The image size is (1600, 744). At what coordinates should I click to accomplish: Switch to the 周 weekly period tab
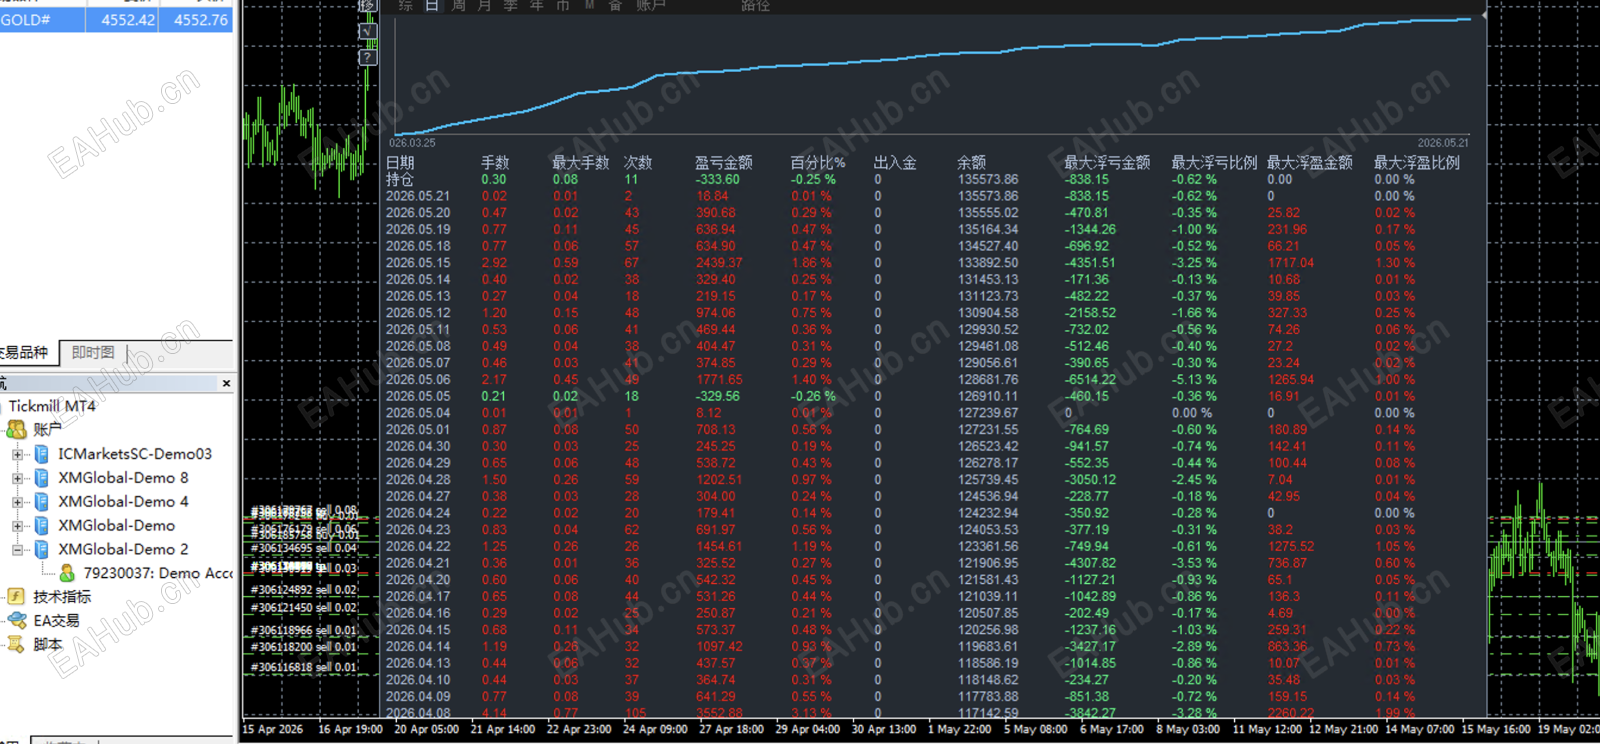point(458,6)
